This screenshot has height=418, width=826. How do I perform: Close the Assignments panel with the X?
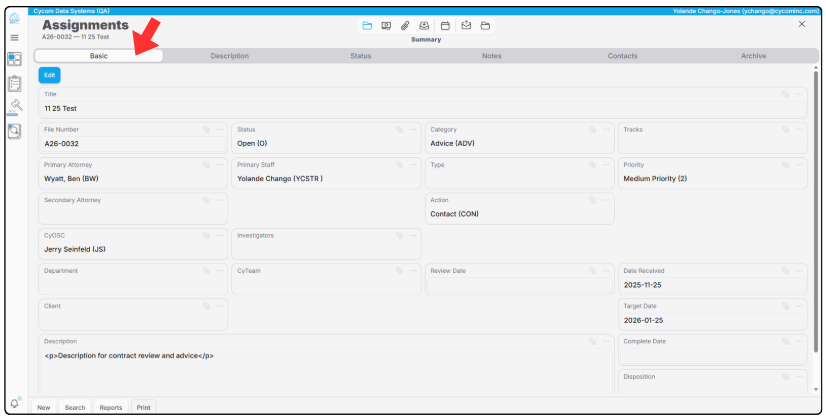point(802,24)
